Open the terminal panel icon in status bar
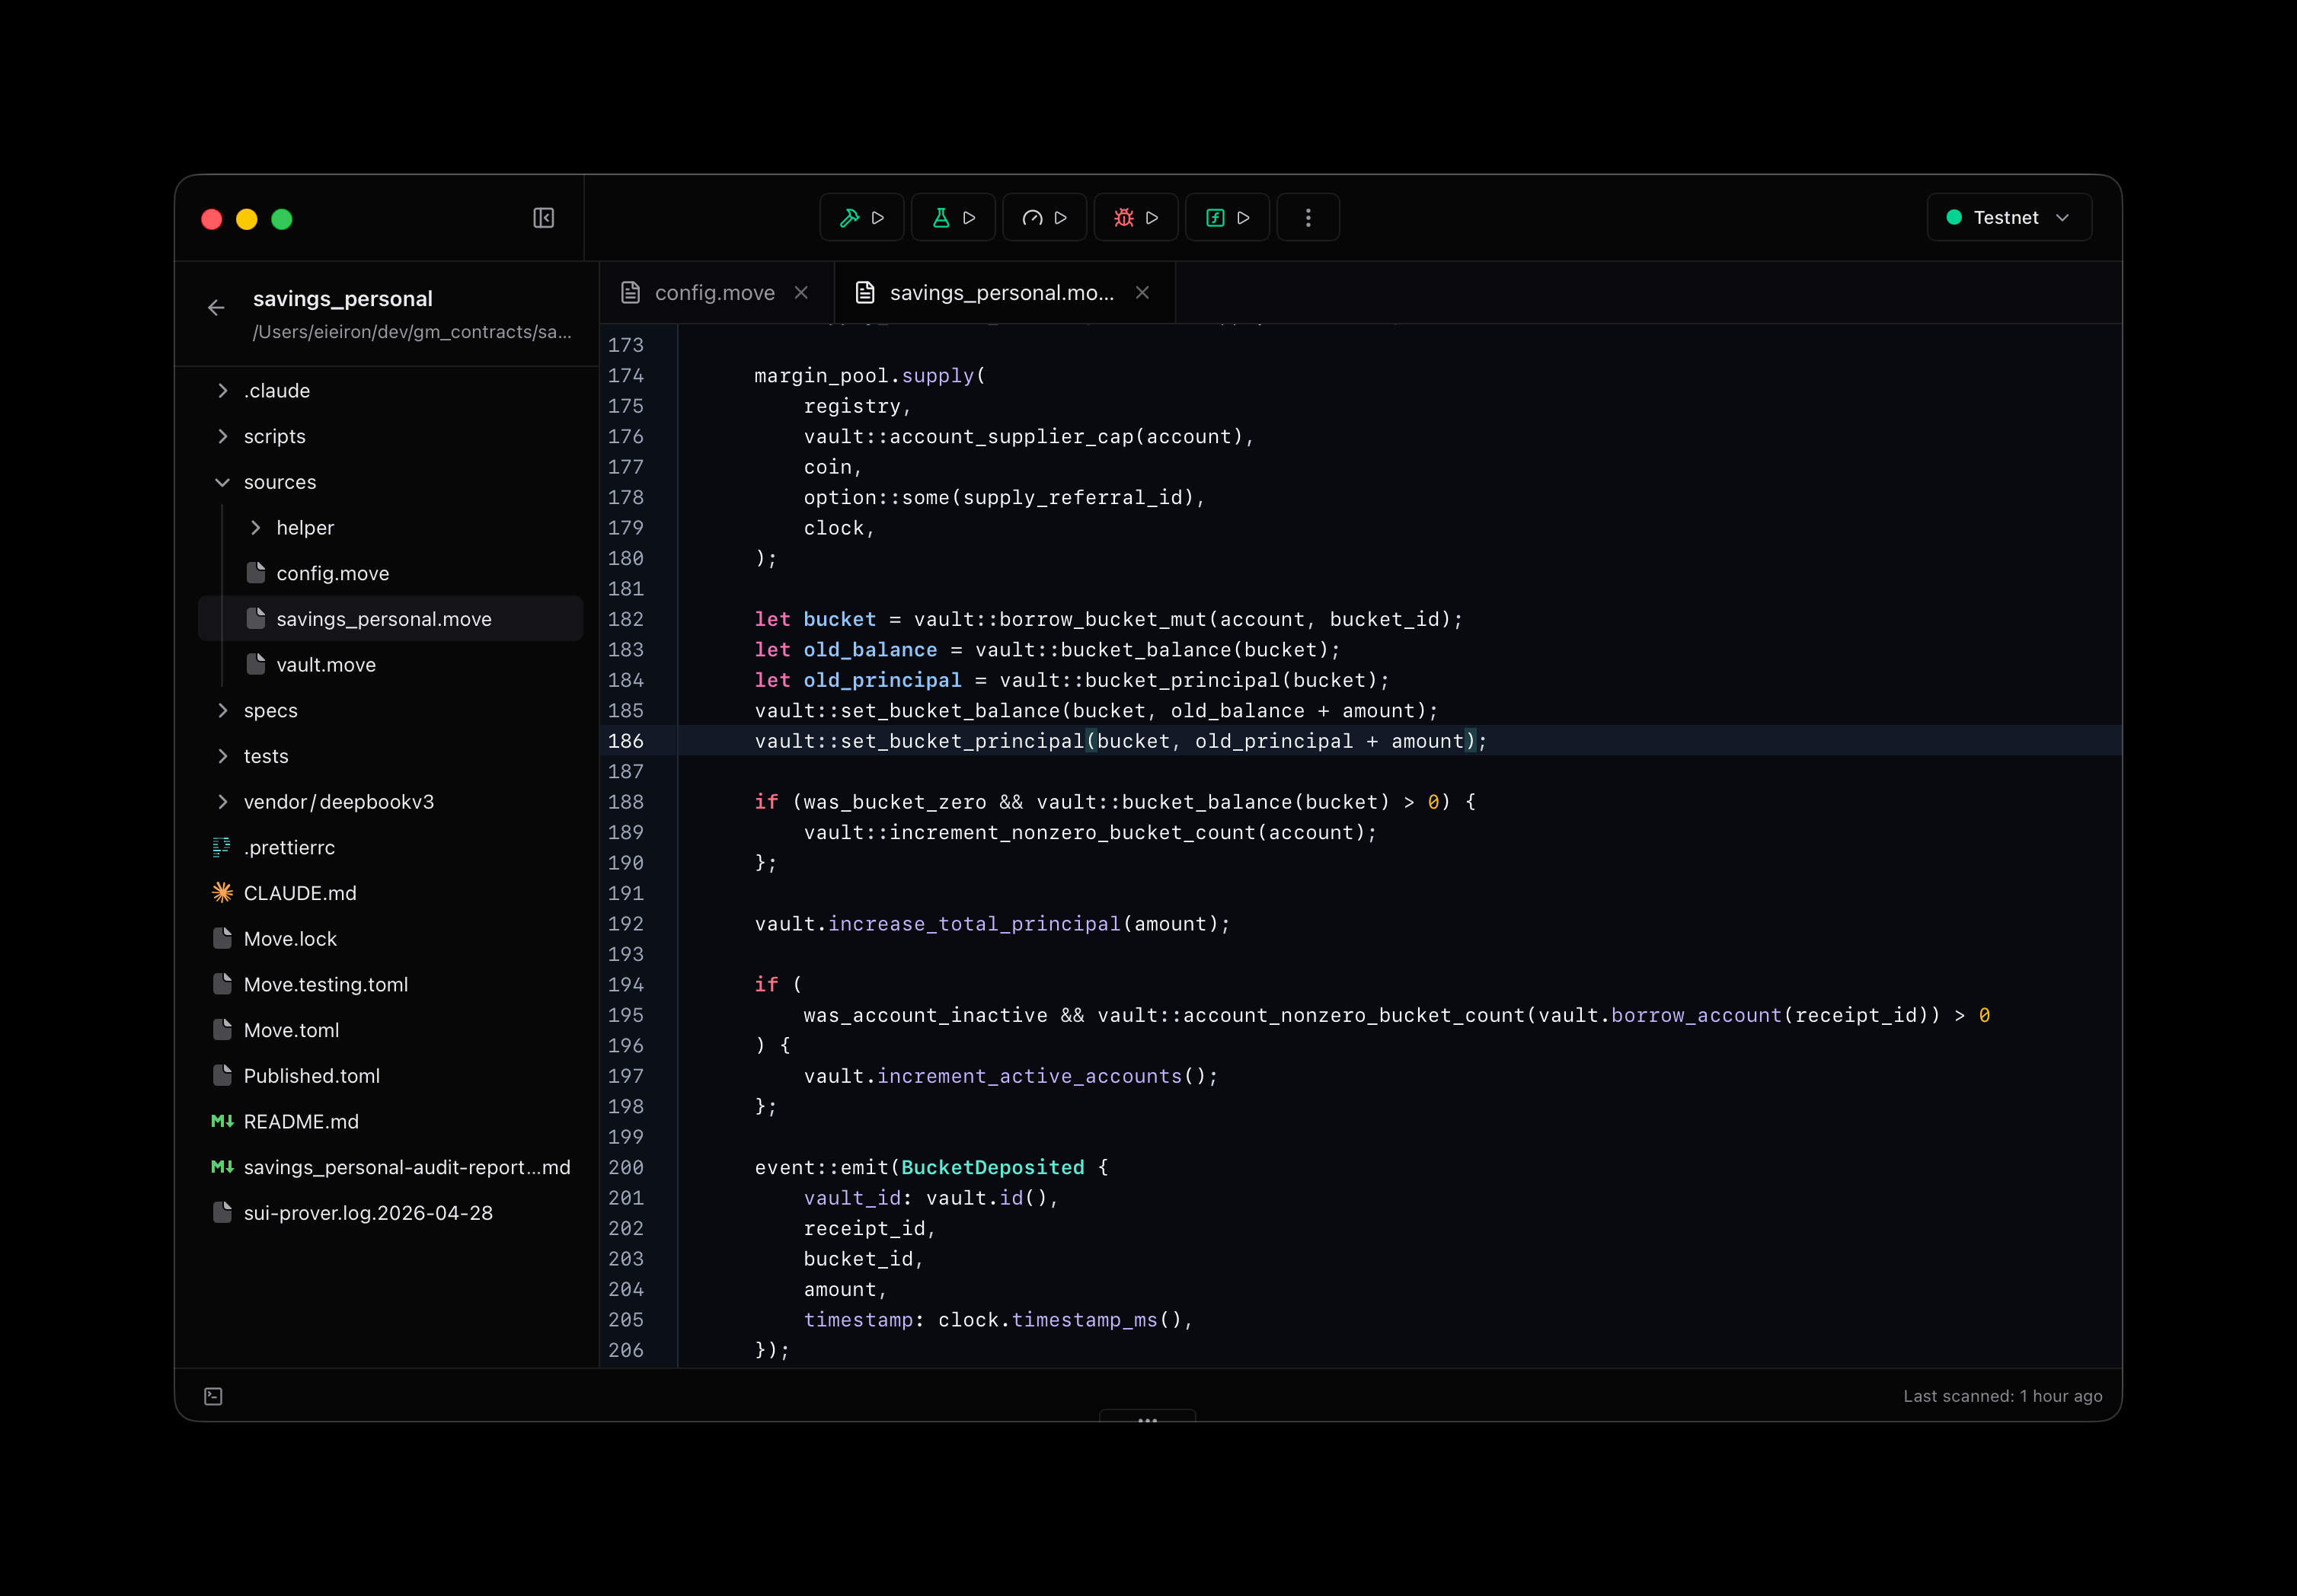2297x1596 pixels. 213,1396
